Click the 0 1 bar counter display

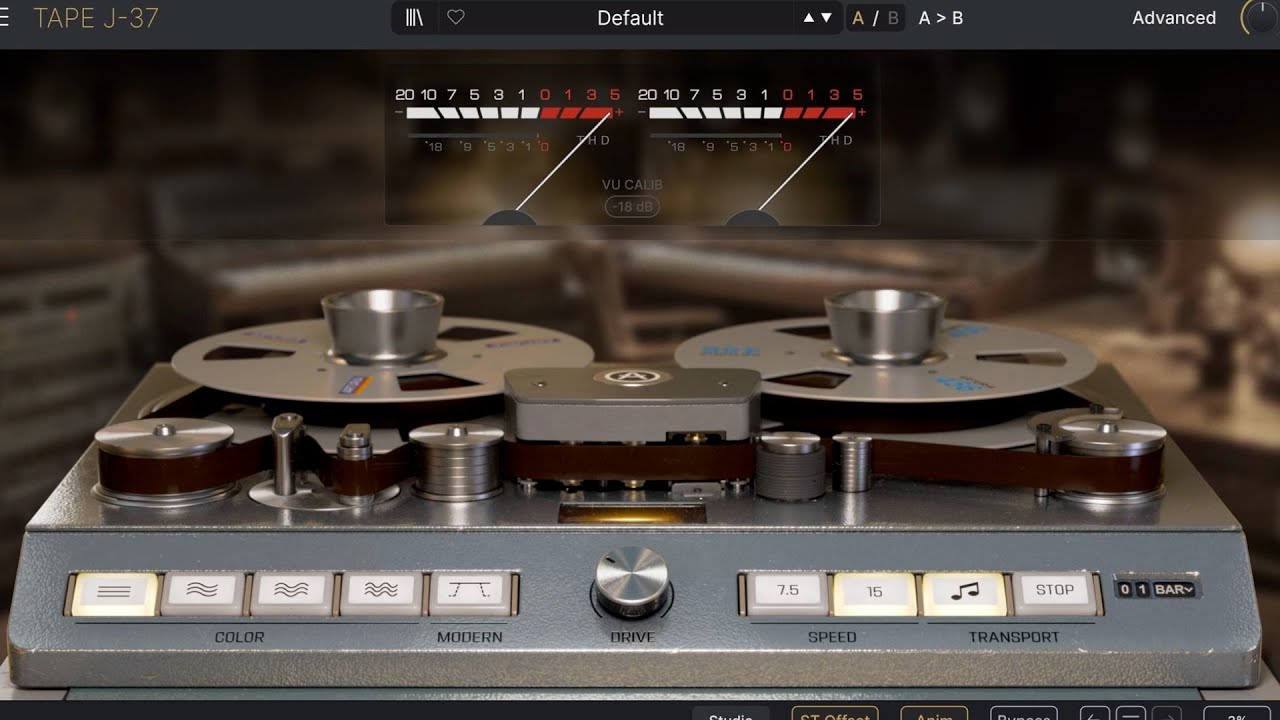pyautogui.click(x=1133, y=589)
